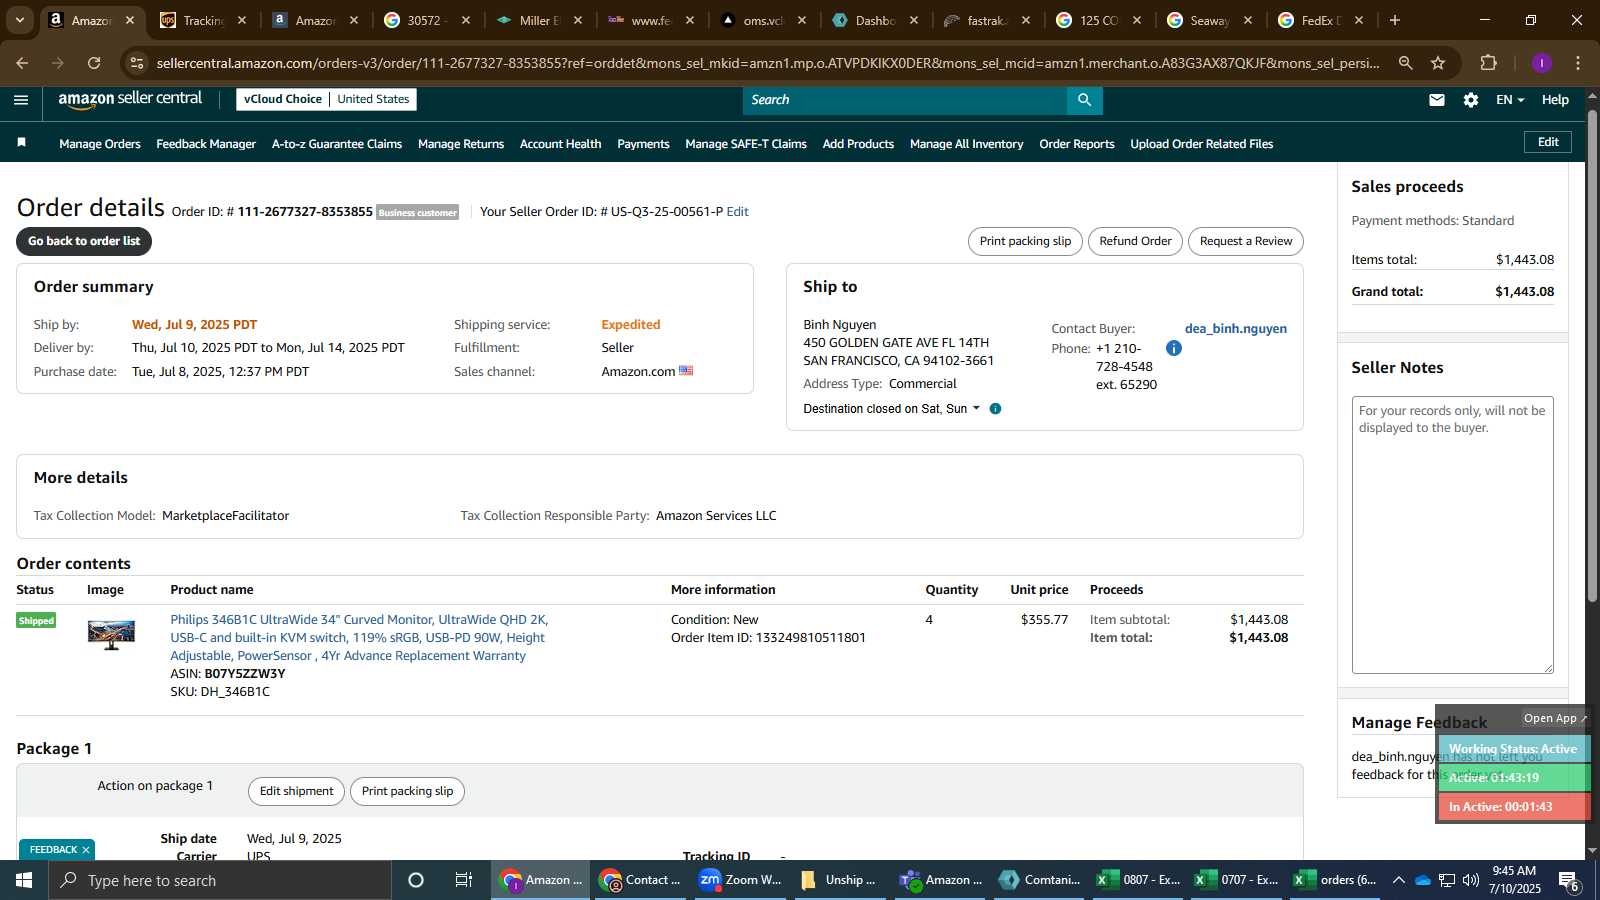Open Chrome three-dot menu
Screen dimensions: 1600x900
tap(1578, 63)
